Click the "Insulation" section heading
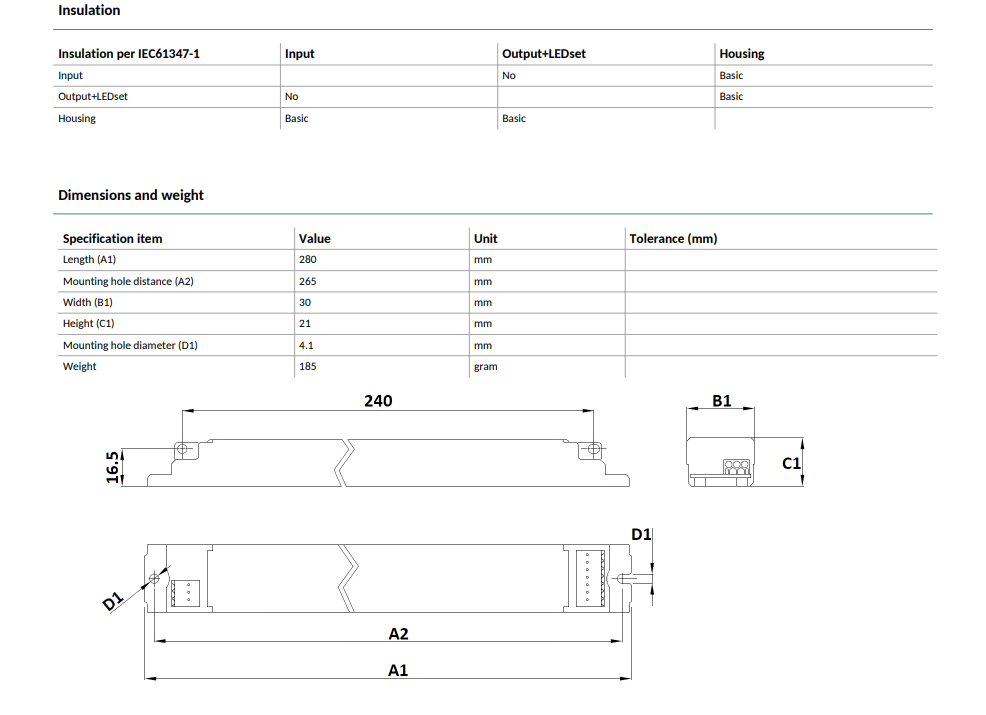This screenshot has height=715, width=986. point(89,10)
